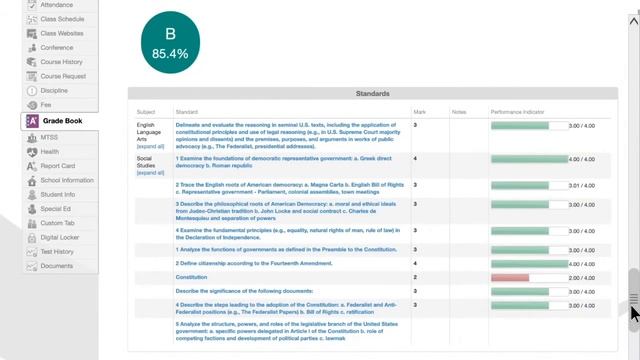Click the Performance Indicator column header
This screenshot has width=640, height=360.
click(517, 112)
